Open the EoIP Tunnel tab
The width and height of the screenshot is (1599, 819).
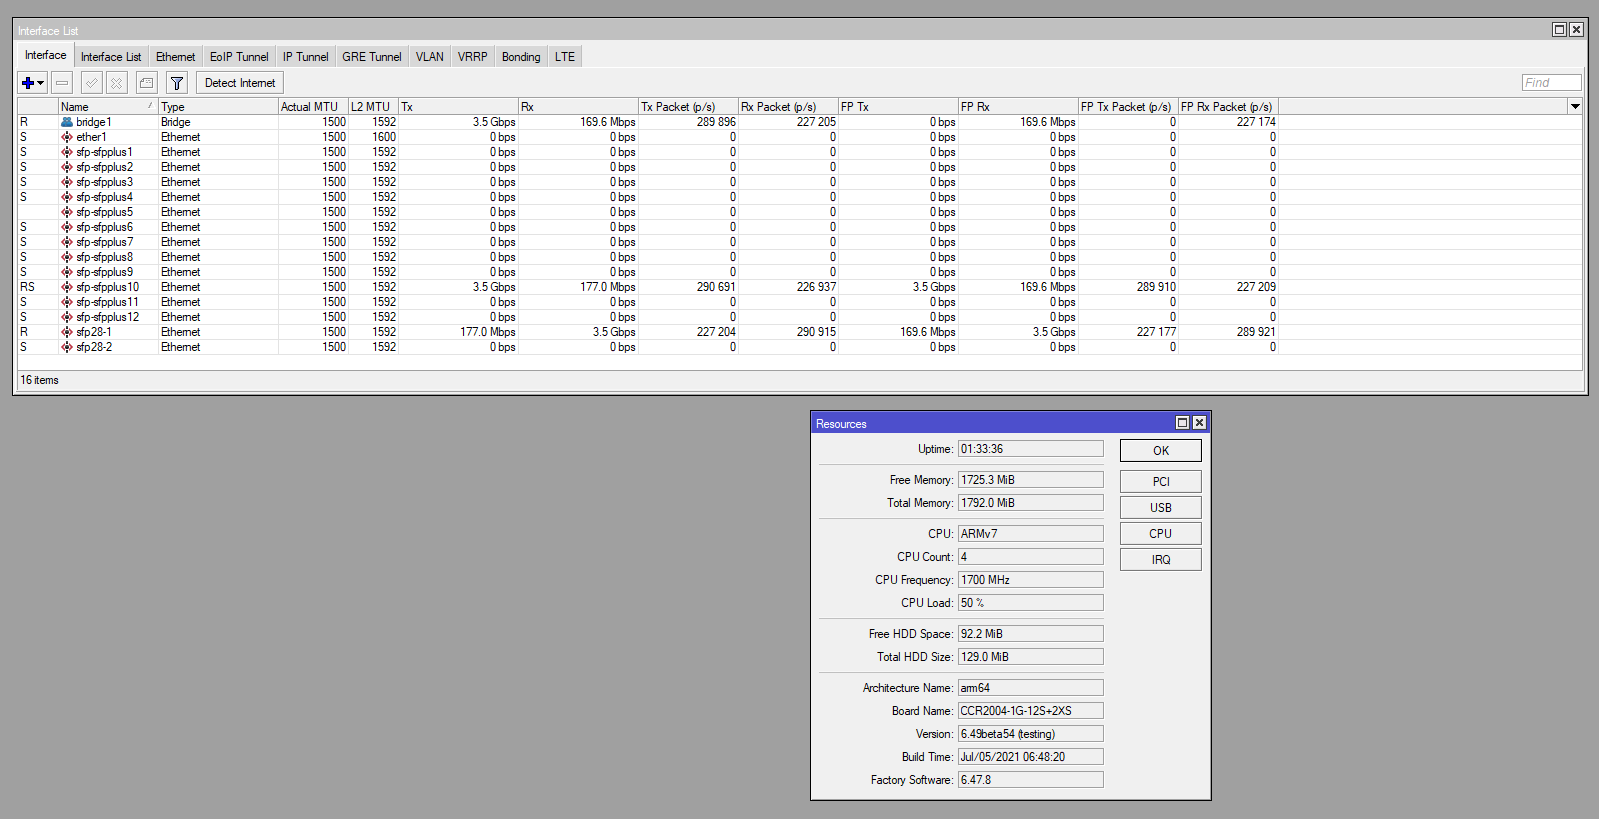[239, 57]
